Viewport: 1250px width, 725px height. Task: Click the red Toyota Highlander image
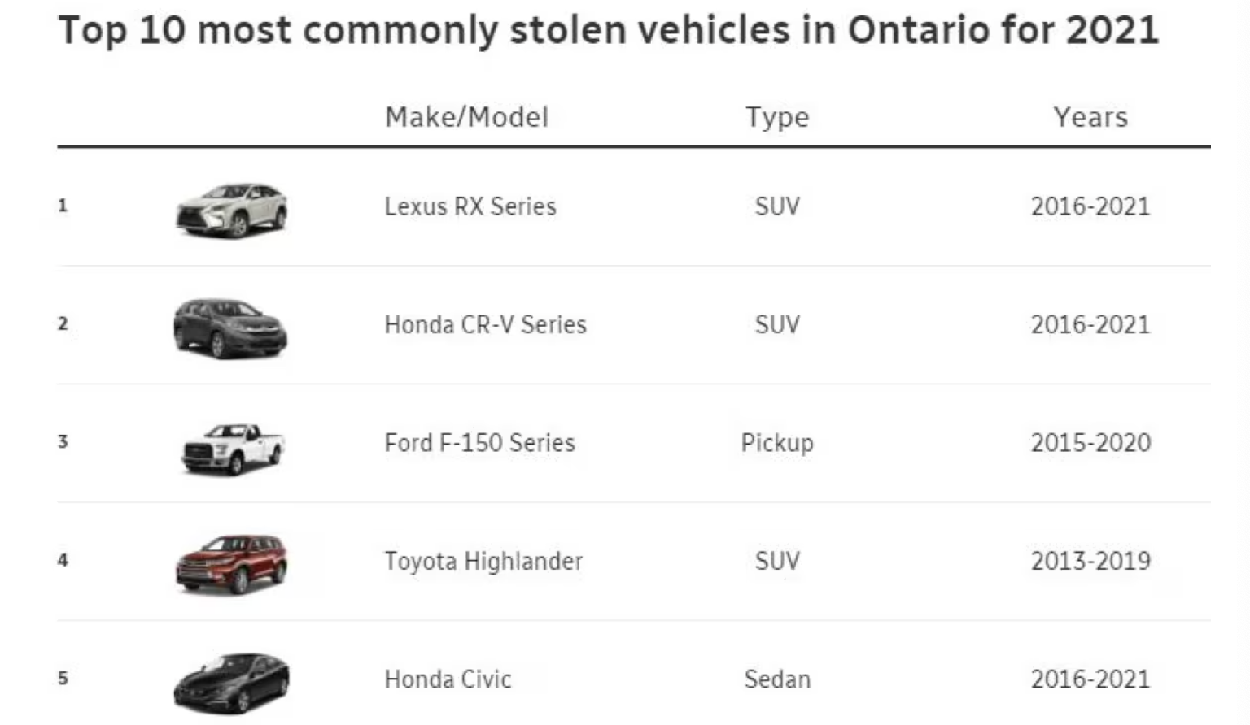(x=231, y=565)
